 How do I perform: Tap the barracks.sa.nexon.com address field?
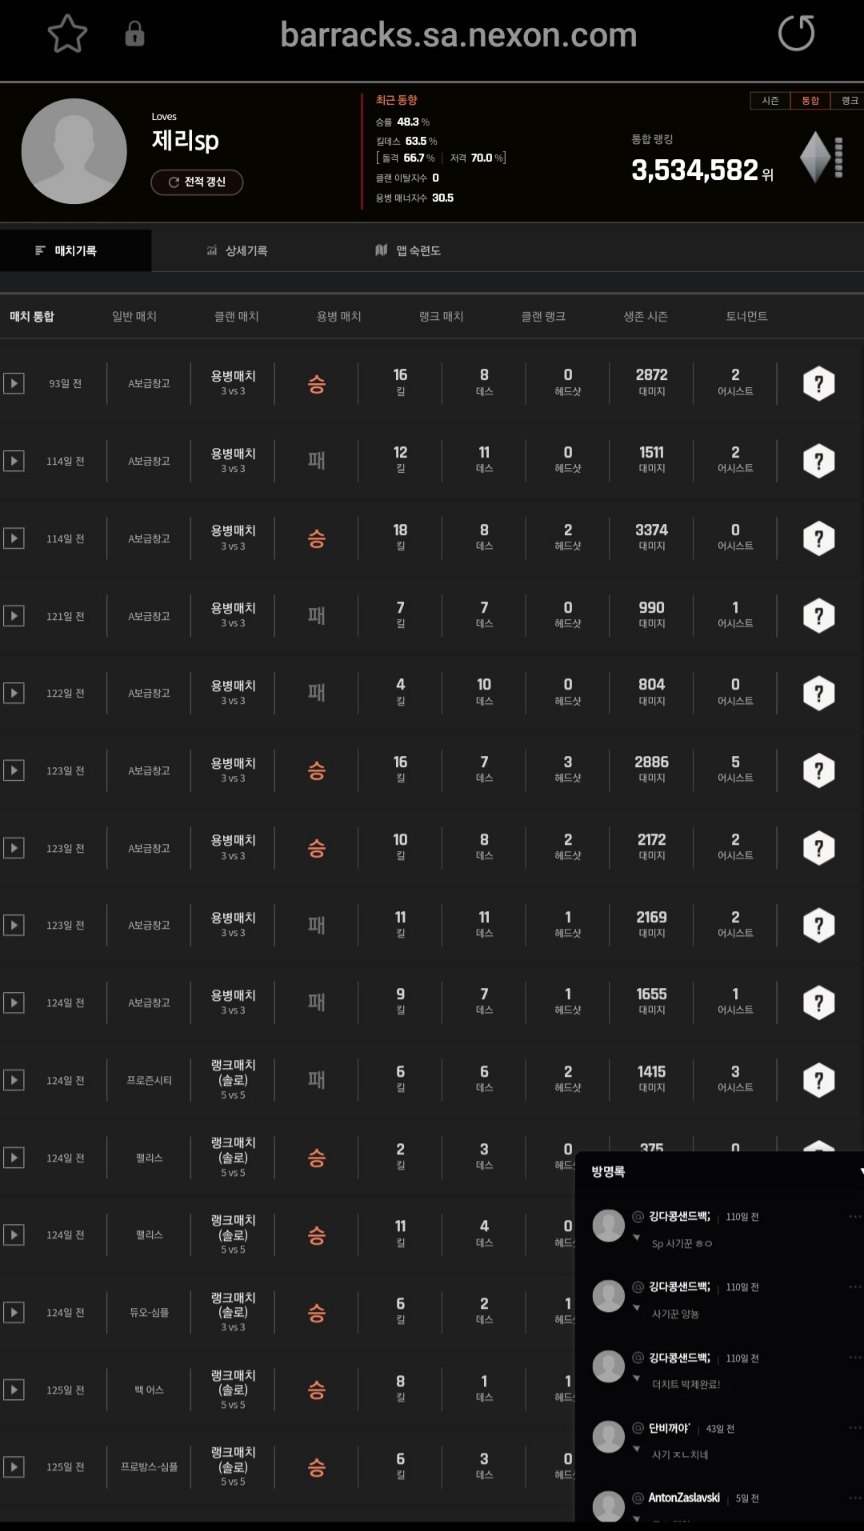(458, 35)
